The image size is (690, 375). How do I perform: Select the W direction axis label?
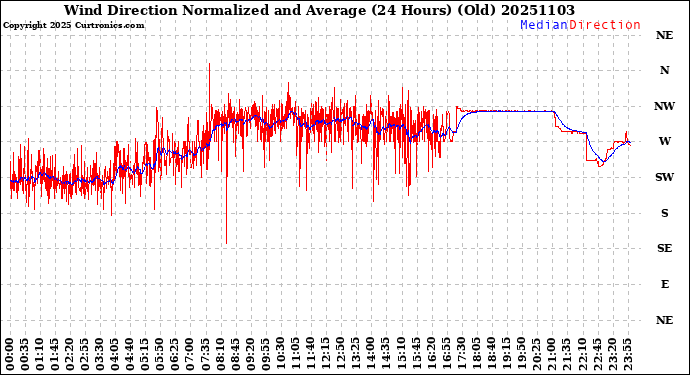point(664,141)
